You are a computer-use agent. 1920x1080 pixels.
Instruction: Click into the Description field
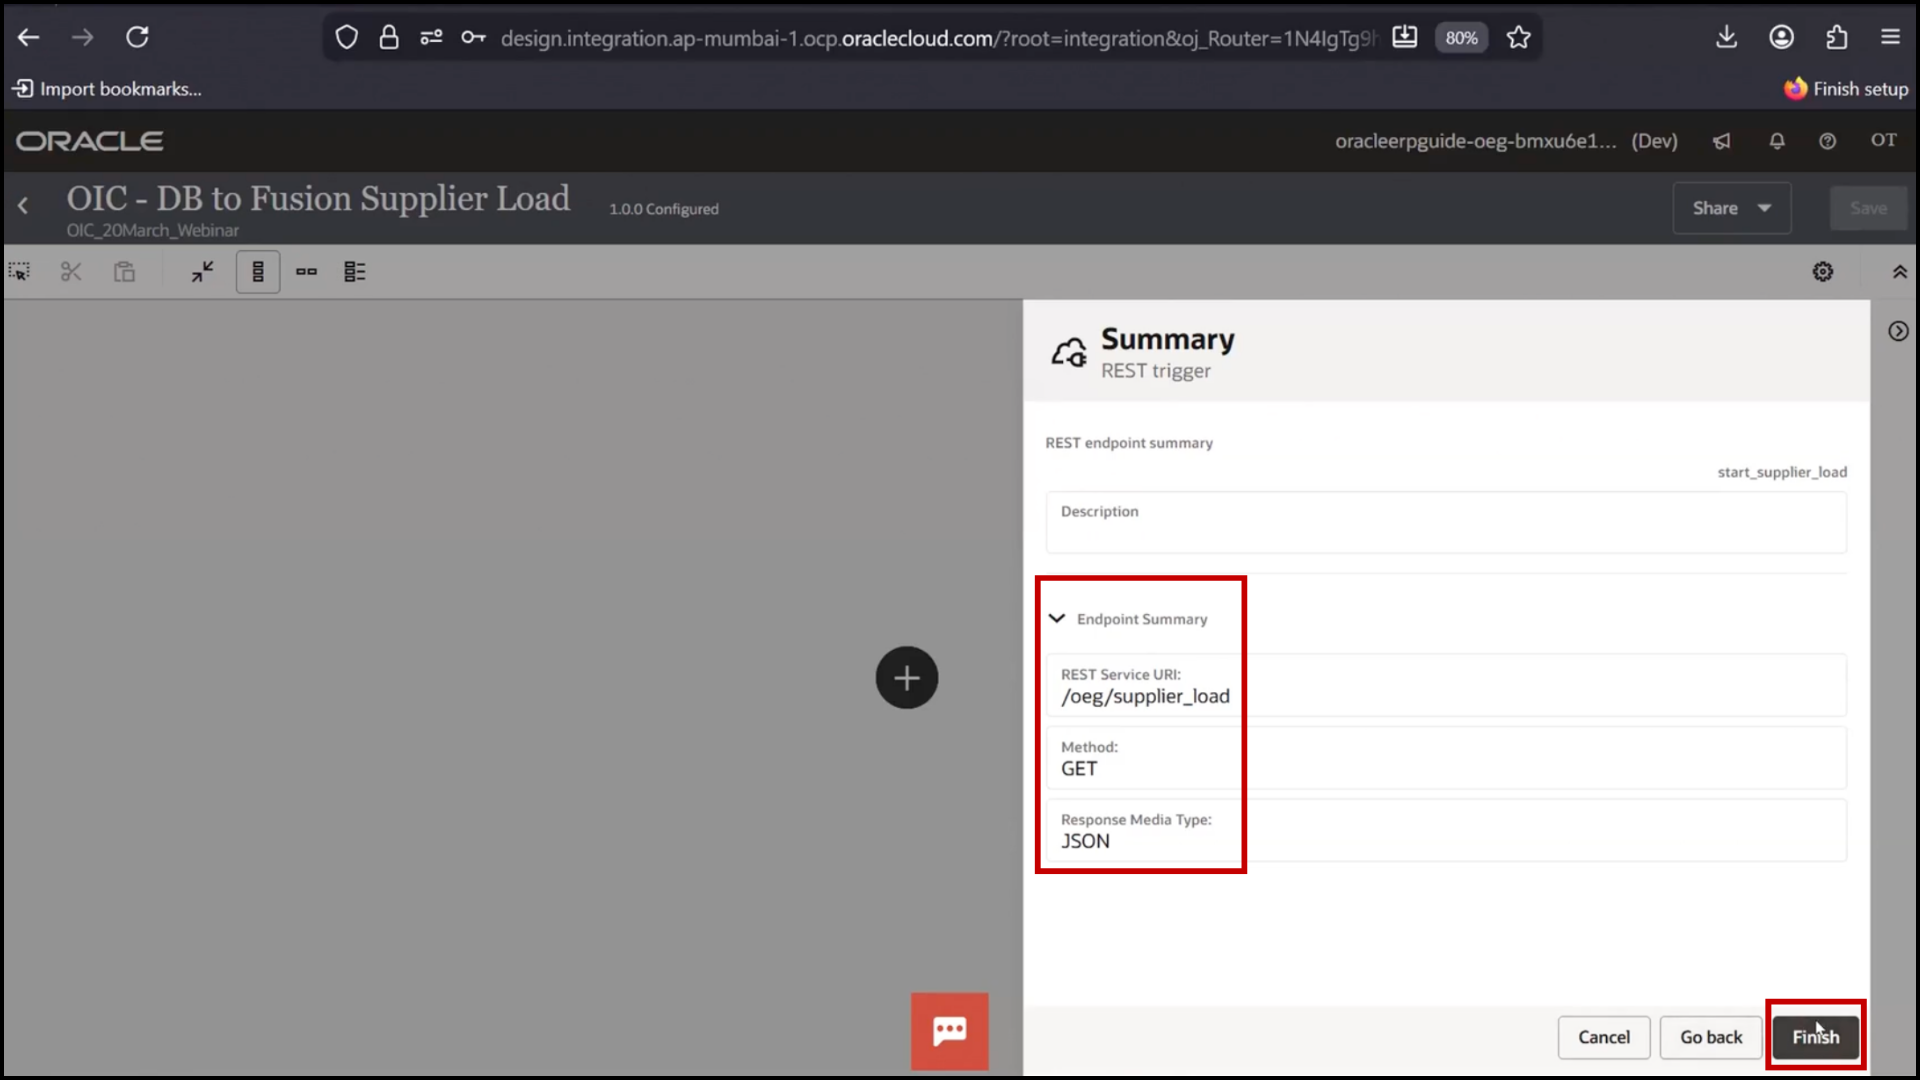tap(1446, 522)
